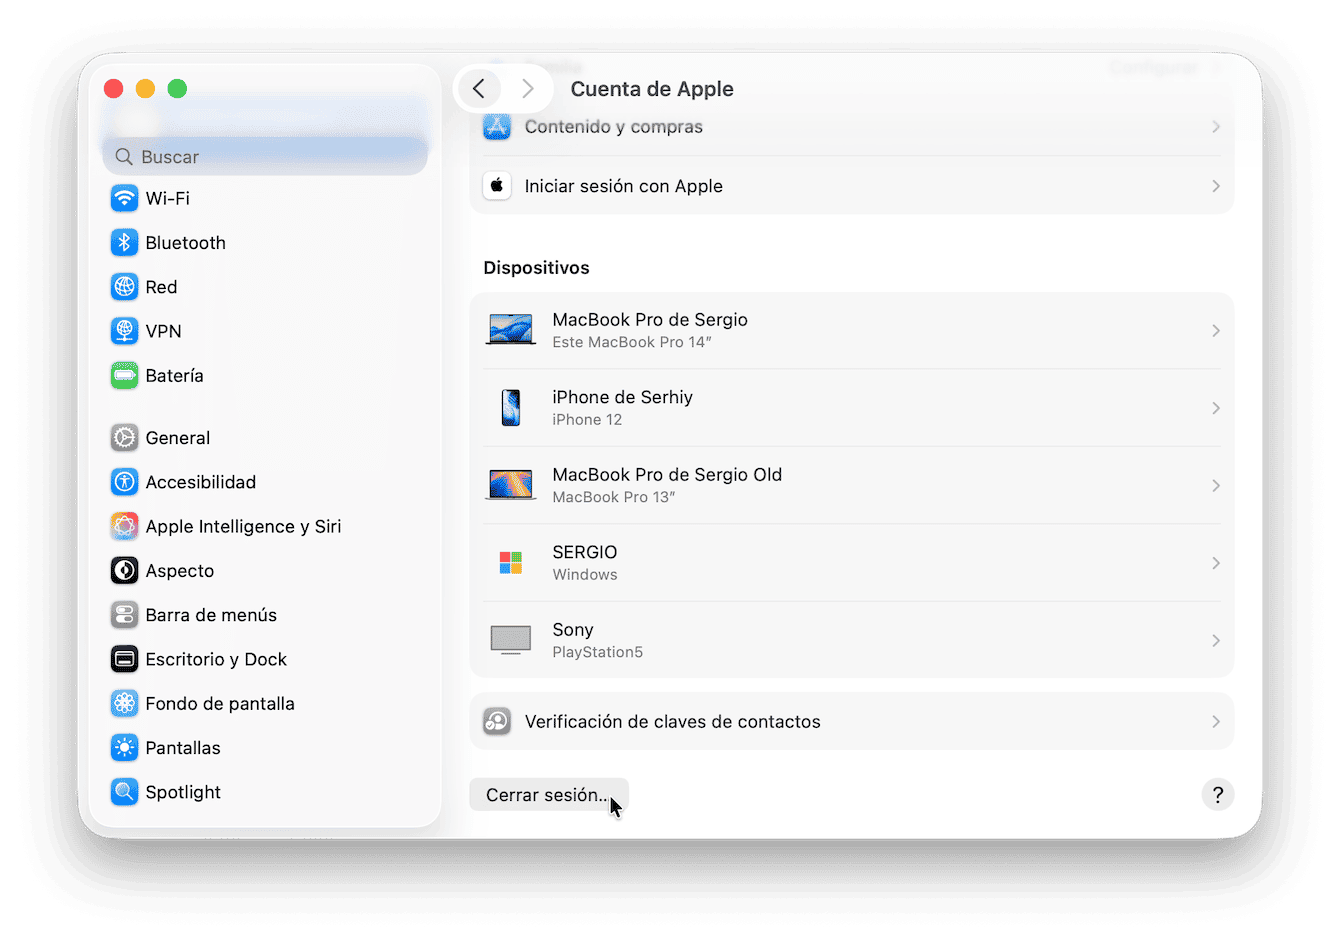Viewport: 1340px width, 941px height.
Task: Click the Cerrar sesión button
Action: click(x=549, y=795)
